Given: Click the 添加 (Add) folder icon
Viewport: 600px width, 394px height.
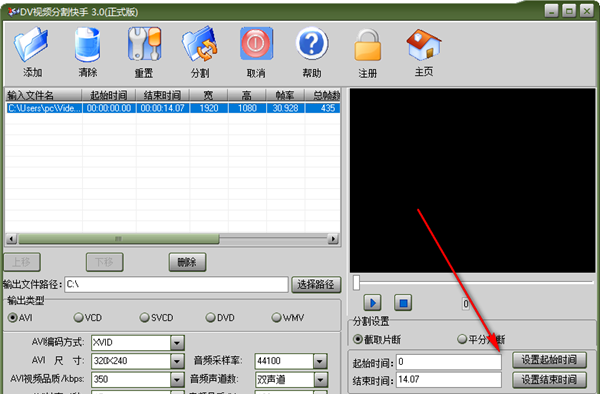Looking at the screenshot, I should pos(31,44).
